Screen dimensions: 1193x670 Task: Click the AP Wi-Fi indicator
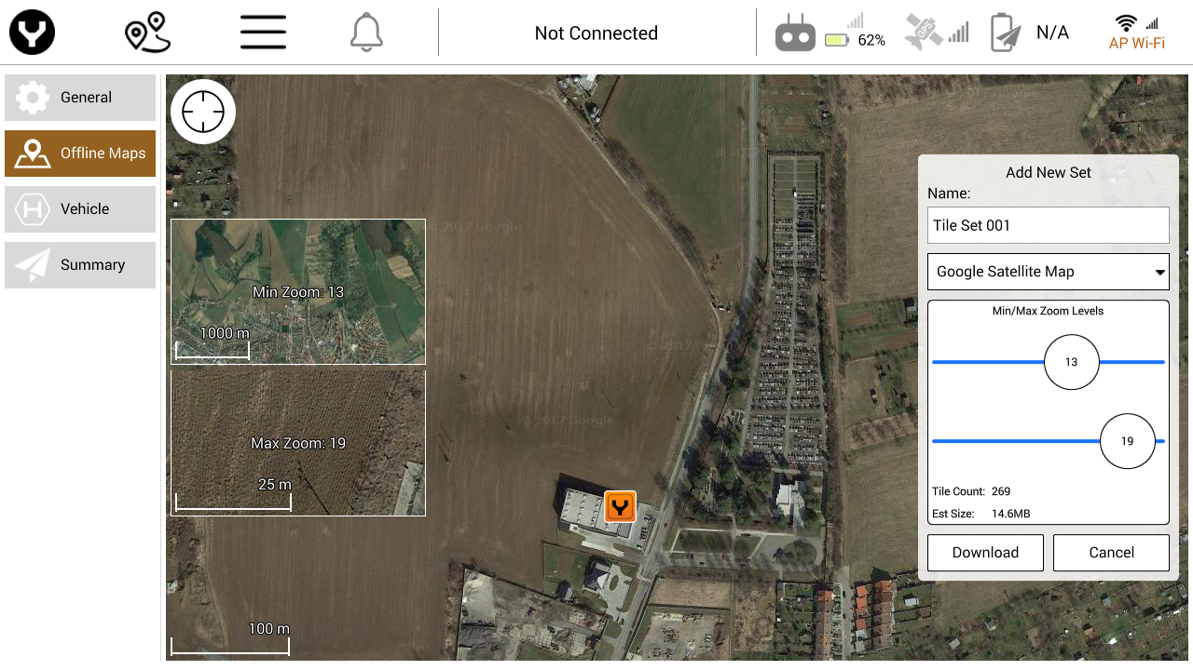[1137, 33]
